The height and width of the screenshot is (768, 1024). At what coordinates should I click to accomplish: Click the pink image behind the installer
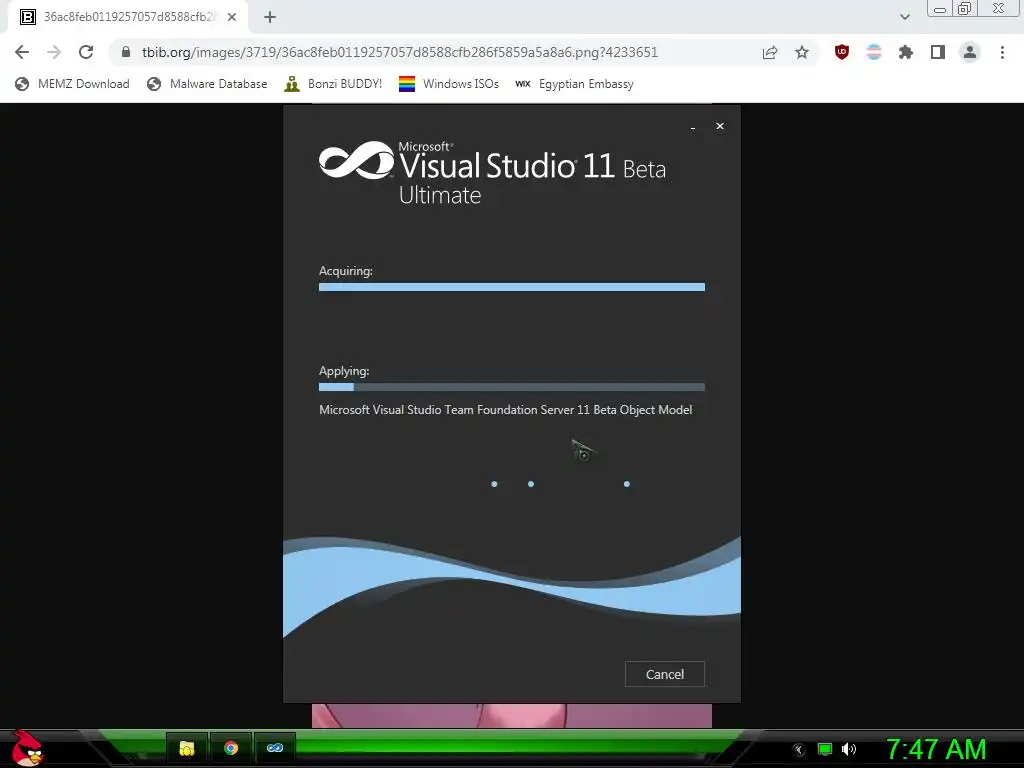[512, 716]
